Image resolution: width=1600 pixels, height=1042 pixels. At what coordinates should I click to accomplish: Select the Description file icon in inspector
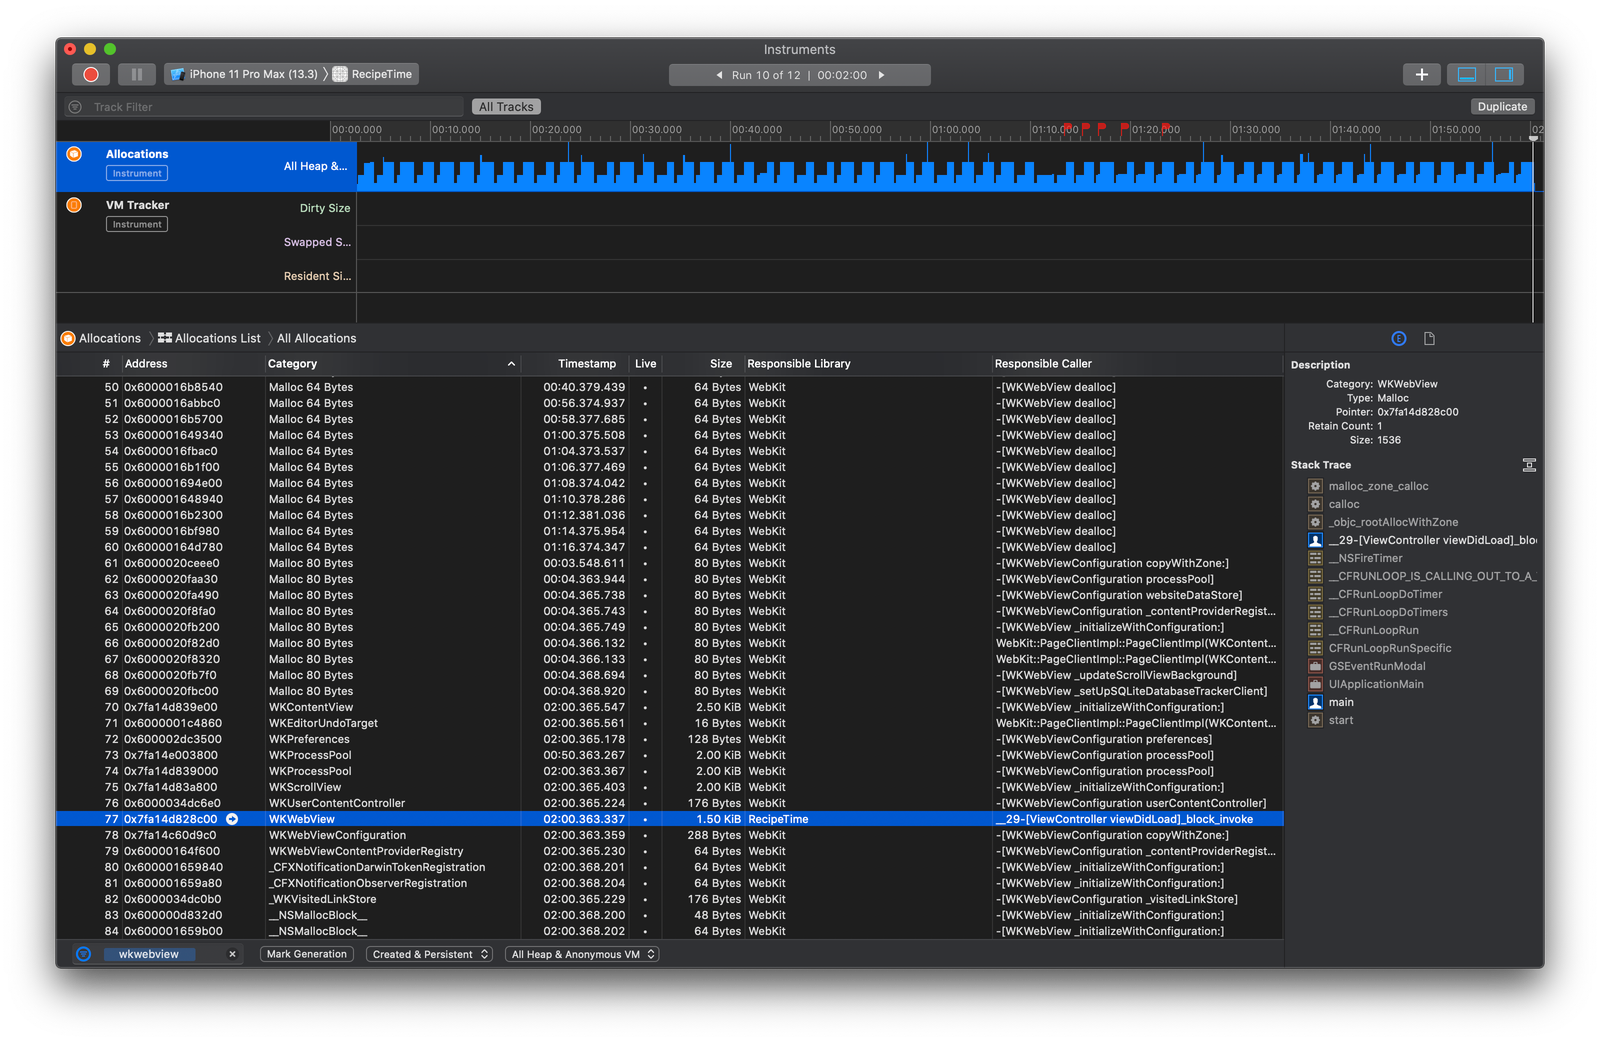[x=1429, y=338]
